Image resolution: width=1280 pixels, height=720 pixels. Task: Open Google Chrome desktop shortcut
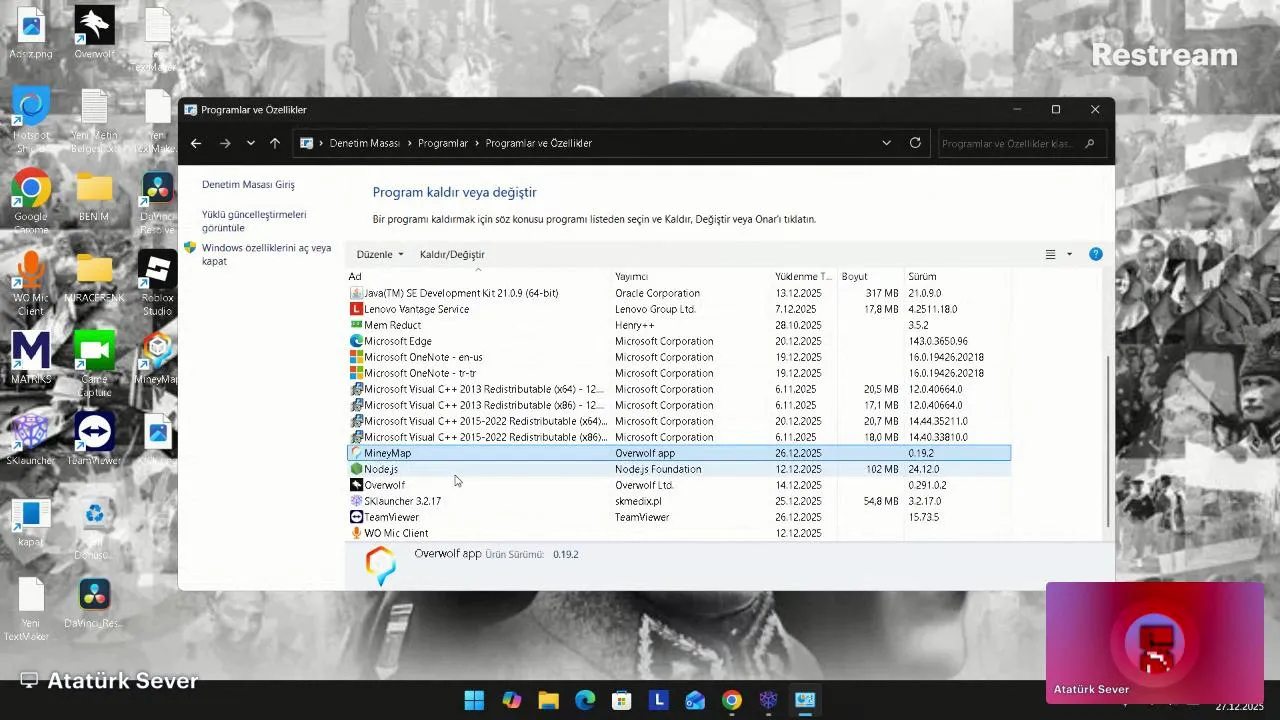tap(31, 201)
